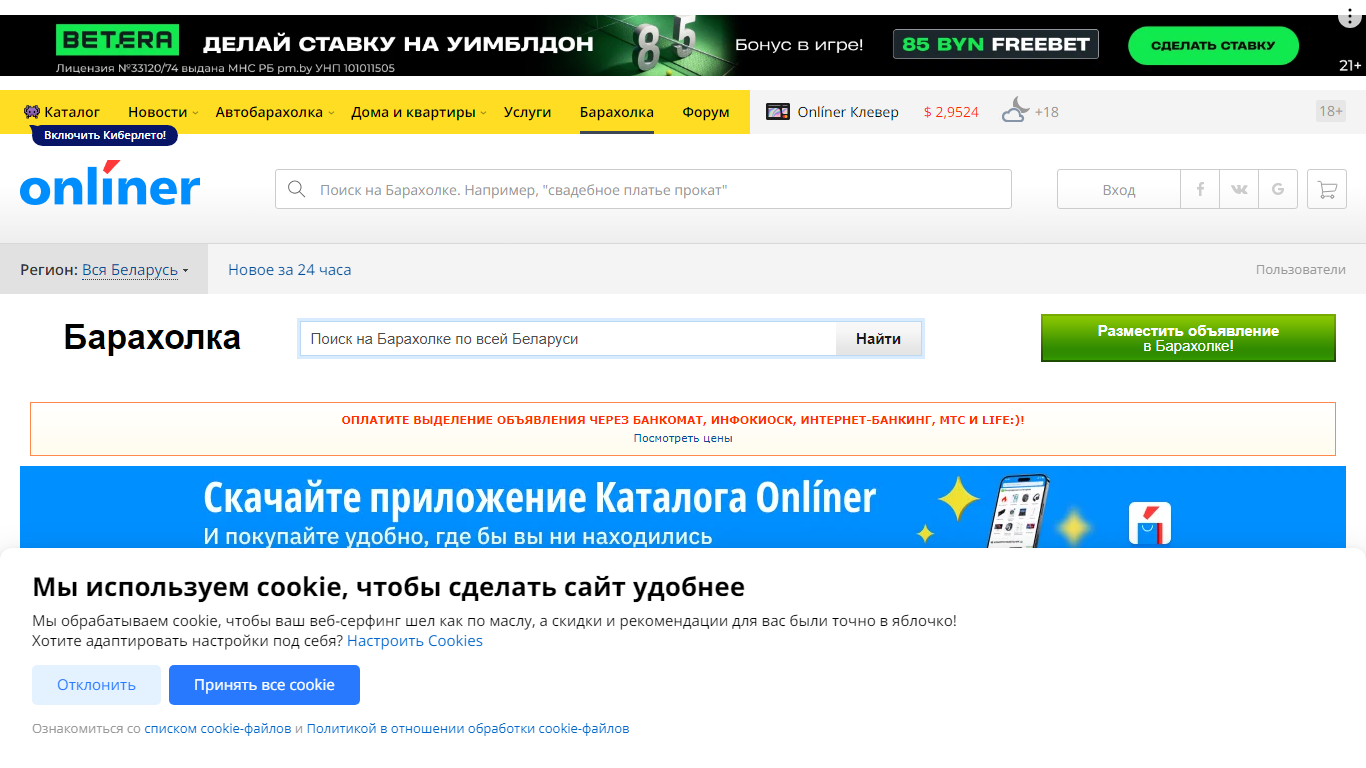The image size is (1366, 768).
Task: Click the +18 temperature text
Action: point(1047,112)
